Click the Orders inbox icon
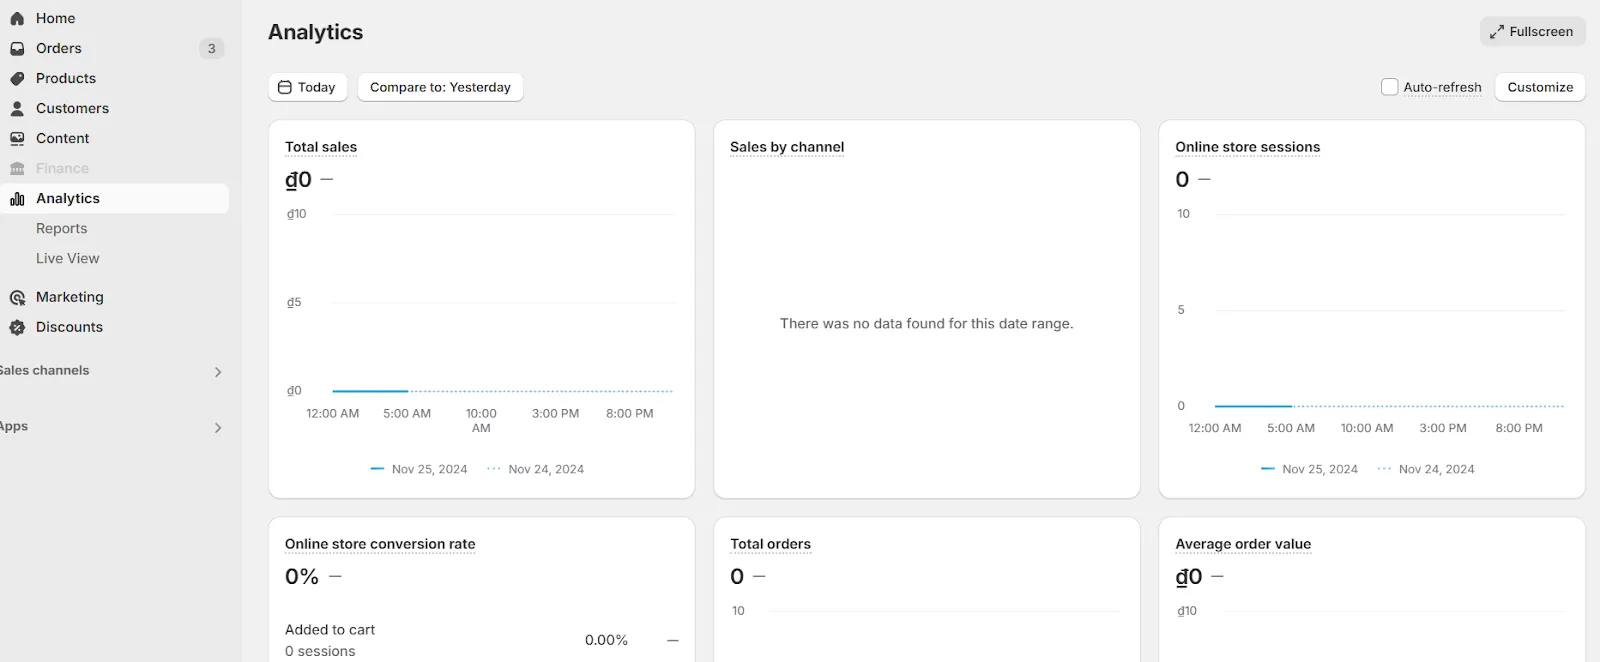Screen dimensions: 1600x662 click(17, 48)
